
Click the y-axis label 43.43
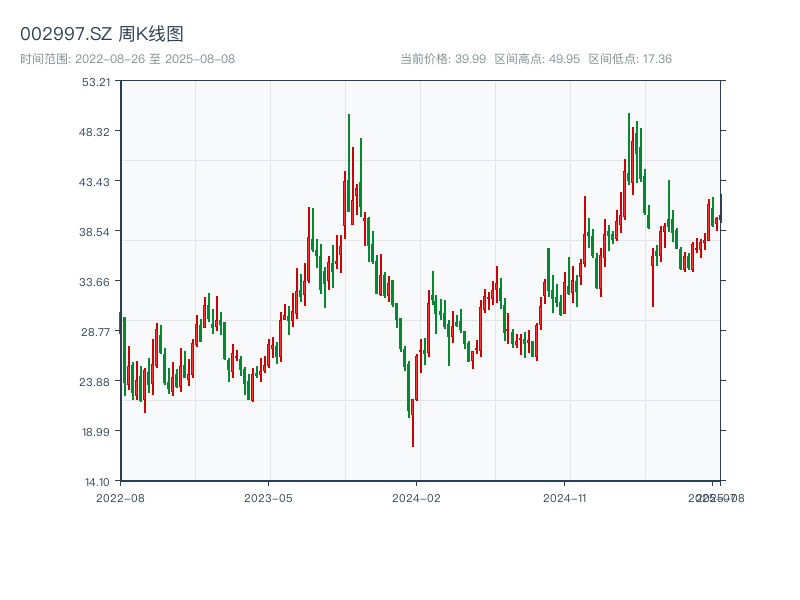[x=94, y=182]
